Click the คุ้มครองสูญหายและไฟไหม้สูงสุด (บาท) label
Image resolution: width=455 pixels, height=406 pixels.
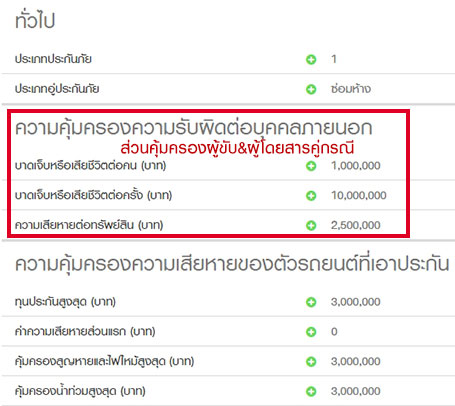pos(104,361)
